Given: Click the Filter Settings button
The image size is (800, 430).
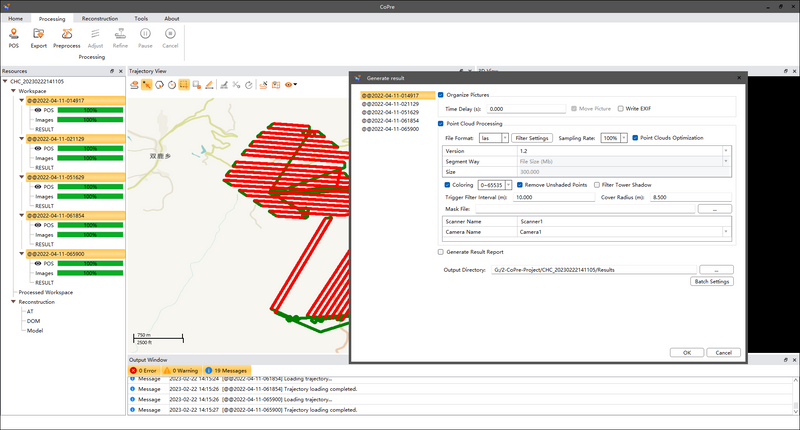Looking at the screenshot, I should tap(531, 138).
